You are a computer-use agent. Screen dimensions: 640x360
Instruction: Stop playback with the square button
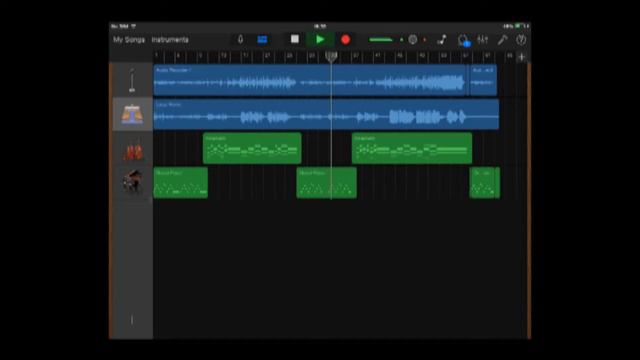pos(295,39)
